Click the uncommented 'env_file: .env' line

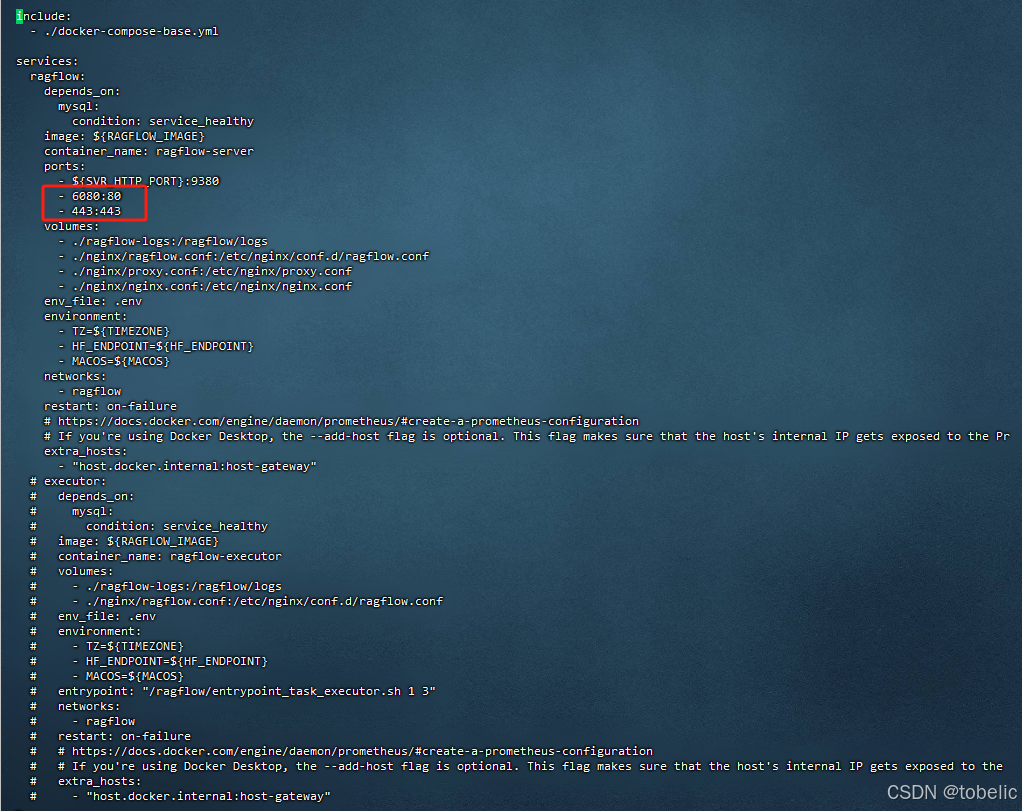(93, 301)
